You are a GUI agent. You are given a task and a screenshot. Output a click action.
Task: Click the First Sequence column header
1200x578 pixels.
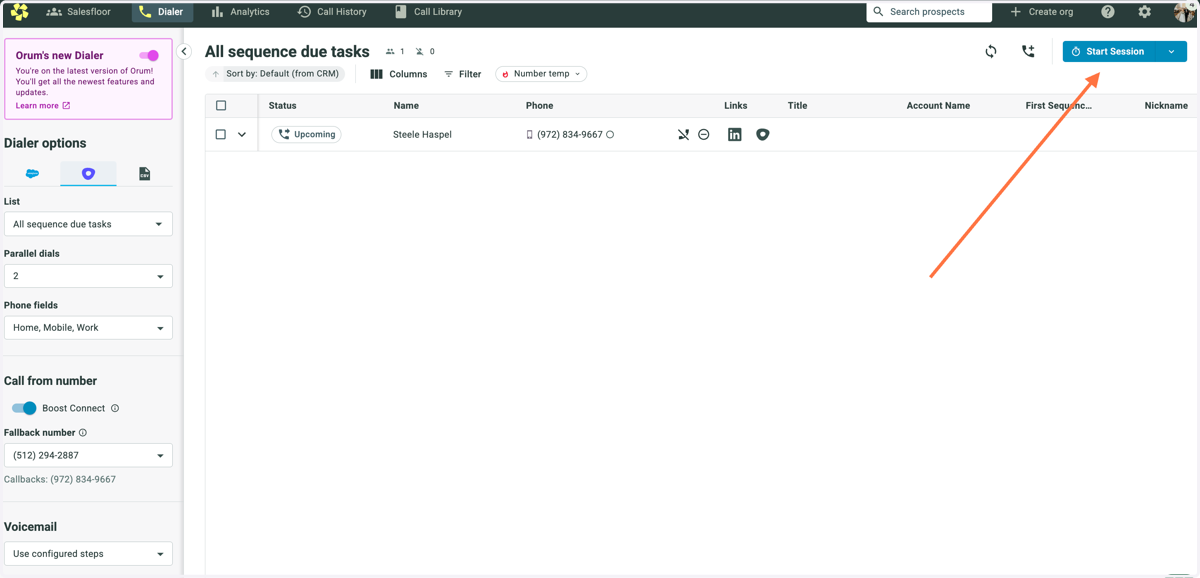(x=1059, y=105)
